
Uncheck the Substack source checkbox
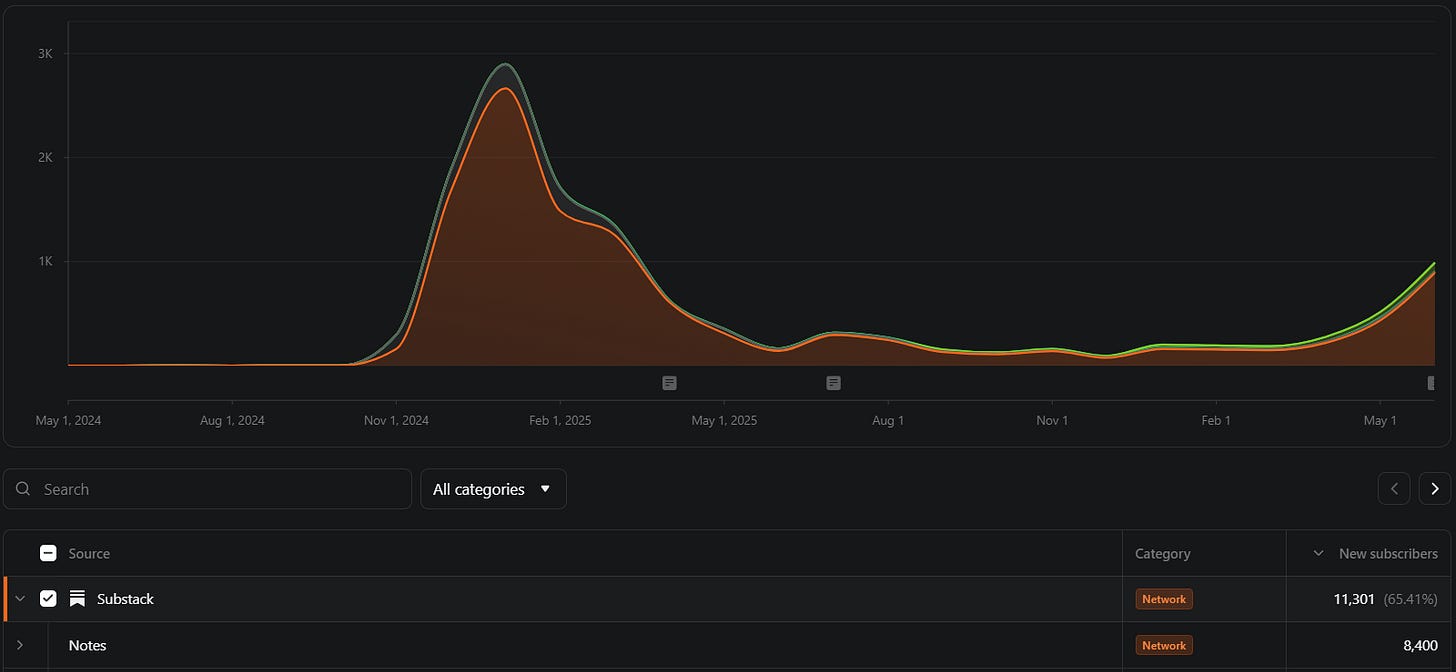(x=48, y=599)
